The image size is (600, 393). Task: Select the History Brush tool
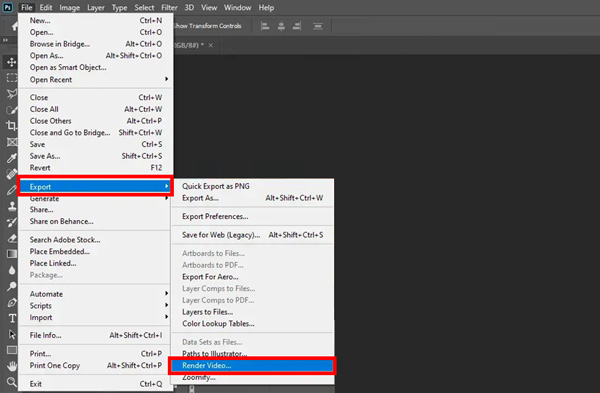(11, 222)
